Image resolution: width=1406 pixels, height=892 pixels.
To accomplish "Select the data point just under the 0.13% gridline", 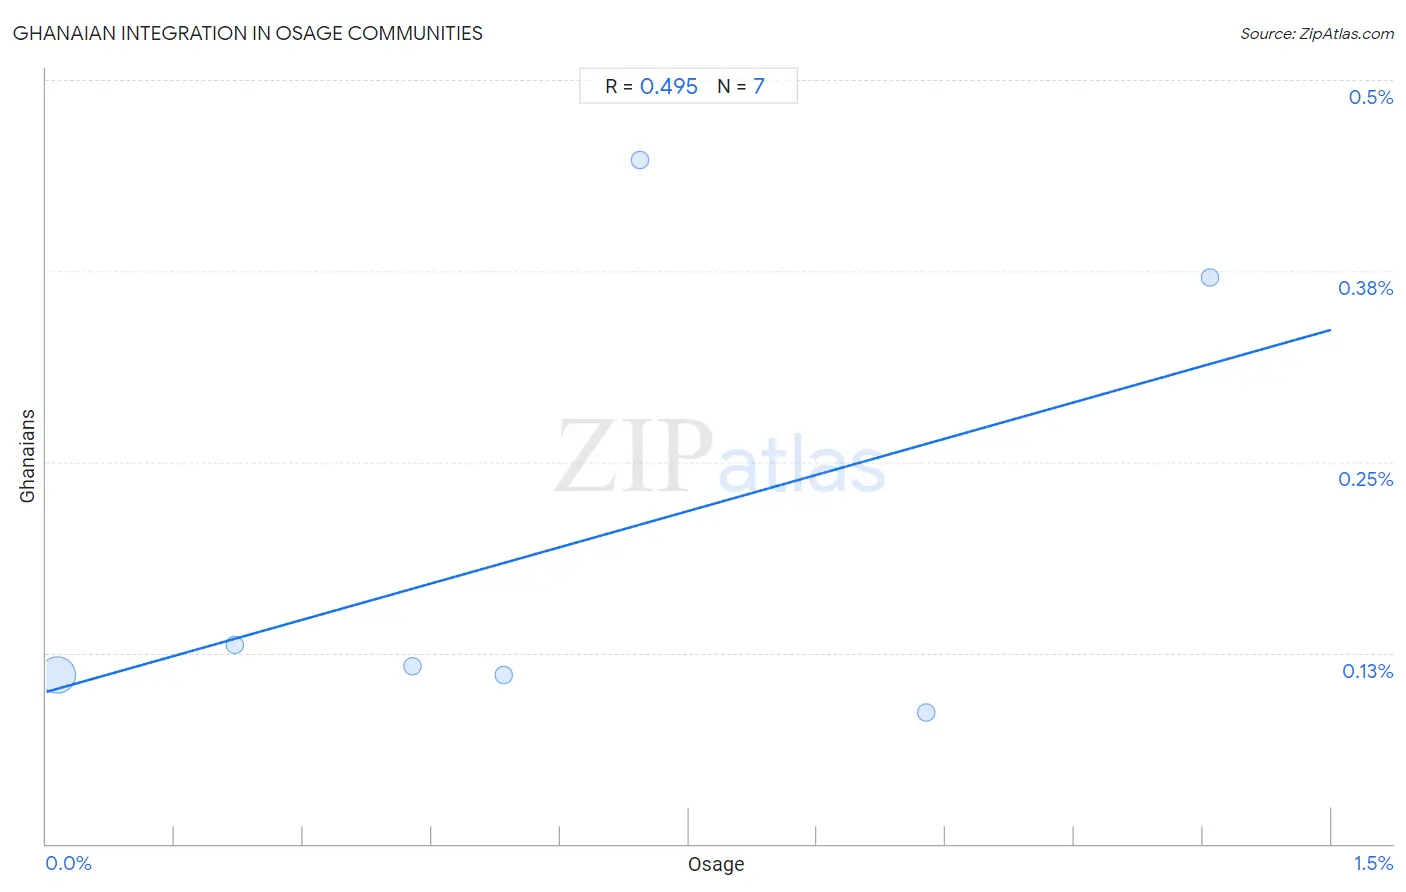I will (x=412, y=666).
